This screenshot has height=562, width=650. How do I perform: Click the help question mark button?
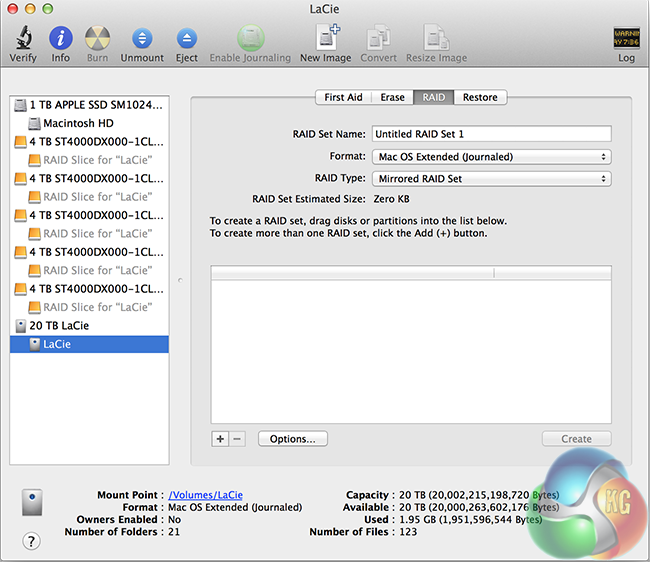(32, 541)
